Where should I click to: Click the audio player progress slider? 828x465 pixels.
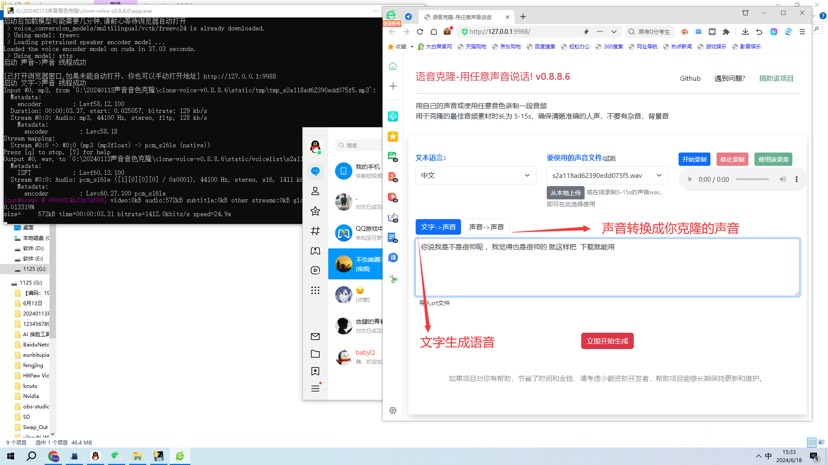click(753, 180)
